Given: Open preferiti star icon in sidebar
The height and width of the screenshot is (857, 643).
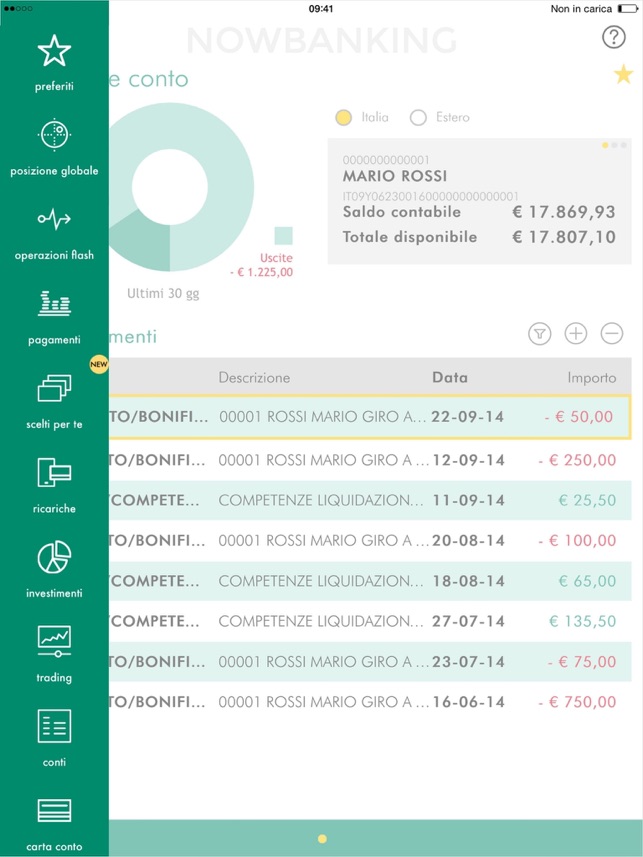Looking at the screenshot, I should pyautogui.click(x=54, y=51).
